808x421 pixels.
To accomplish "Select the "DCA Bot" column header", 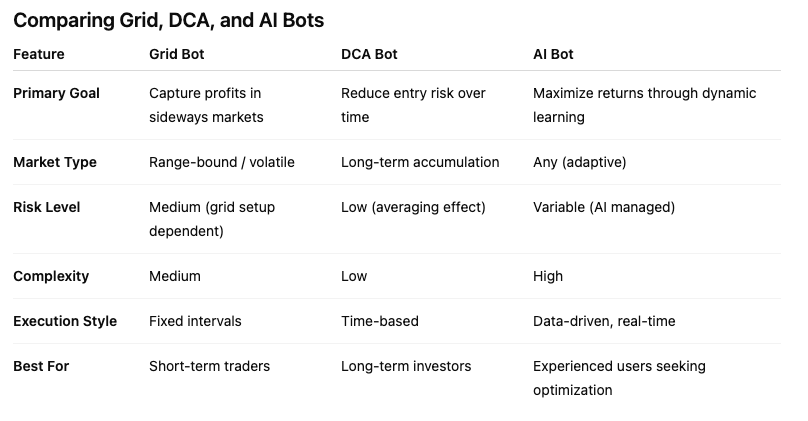I will click(371, 54).
